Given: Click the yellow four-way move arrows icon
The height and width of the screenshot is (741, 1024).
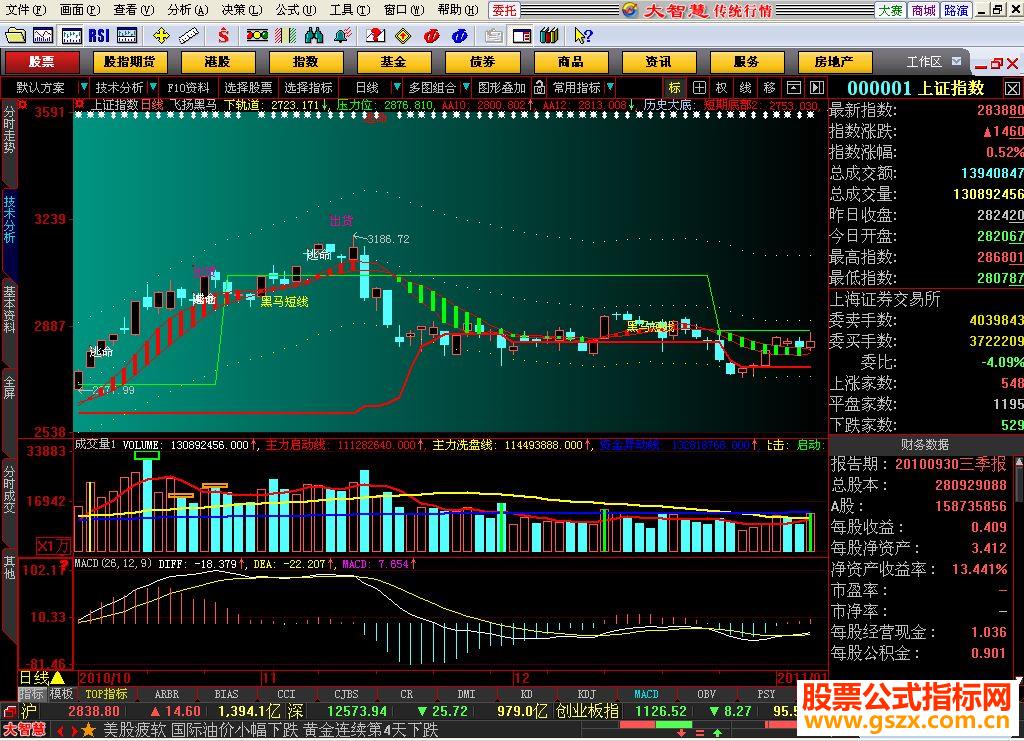Looking at the screenshot, I should pos(161,35).
